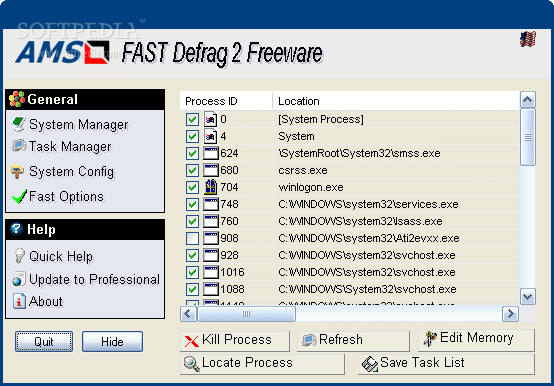
Task: Sort by Process ID column header
Action: (226, 101)
